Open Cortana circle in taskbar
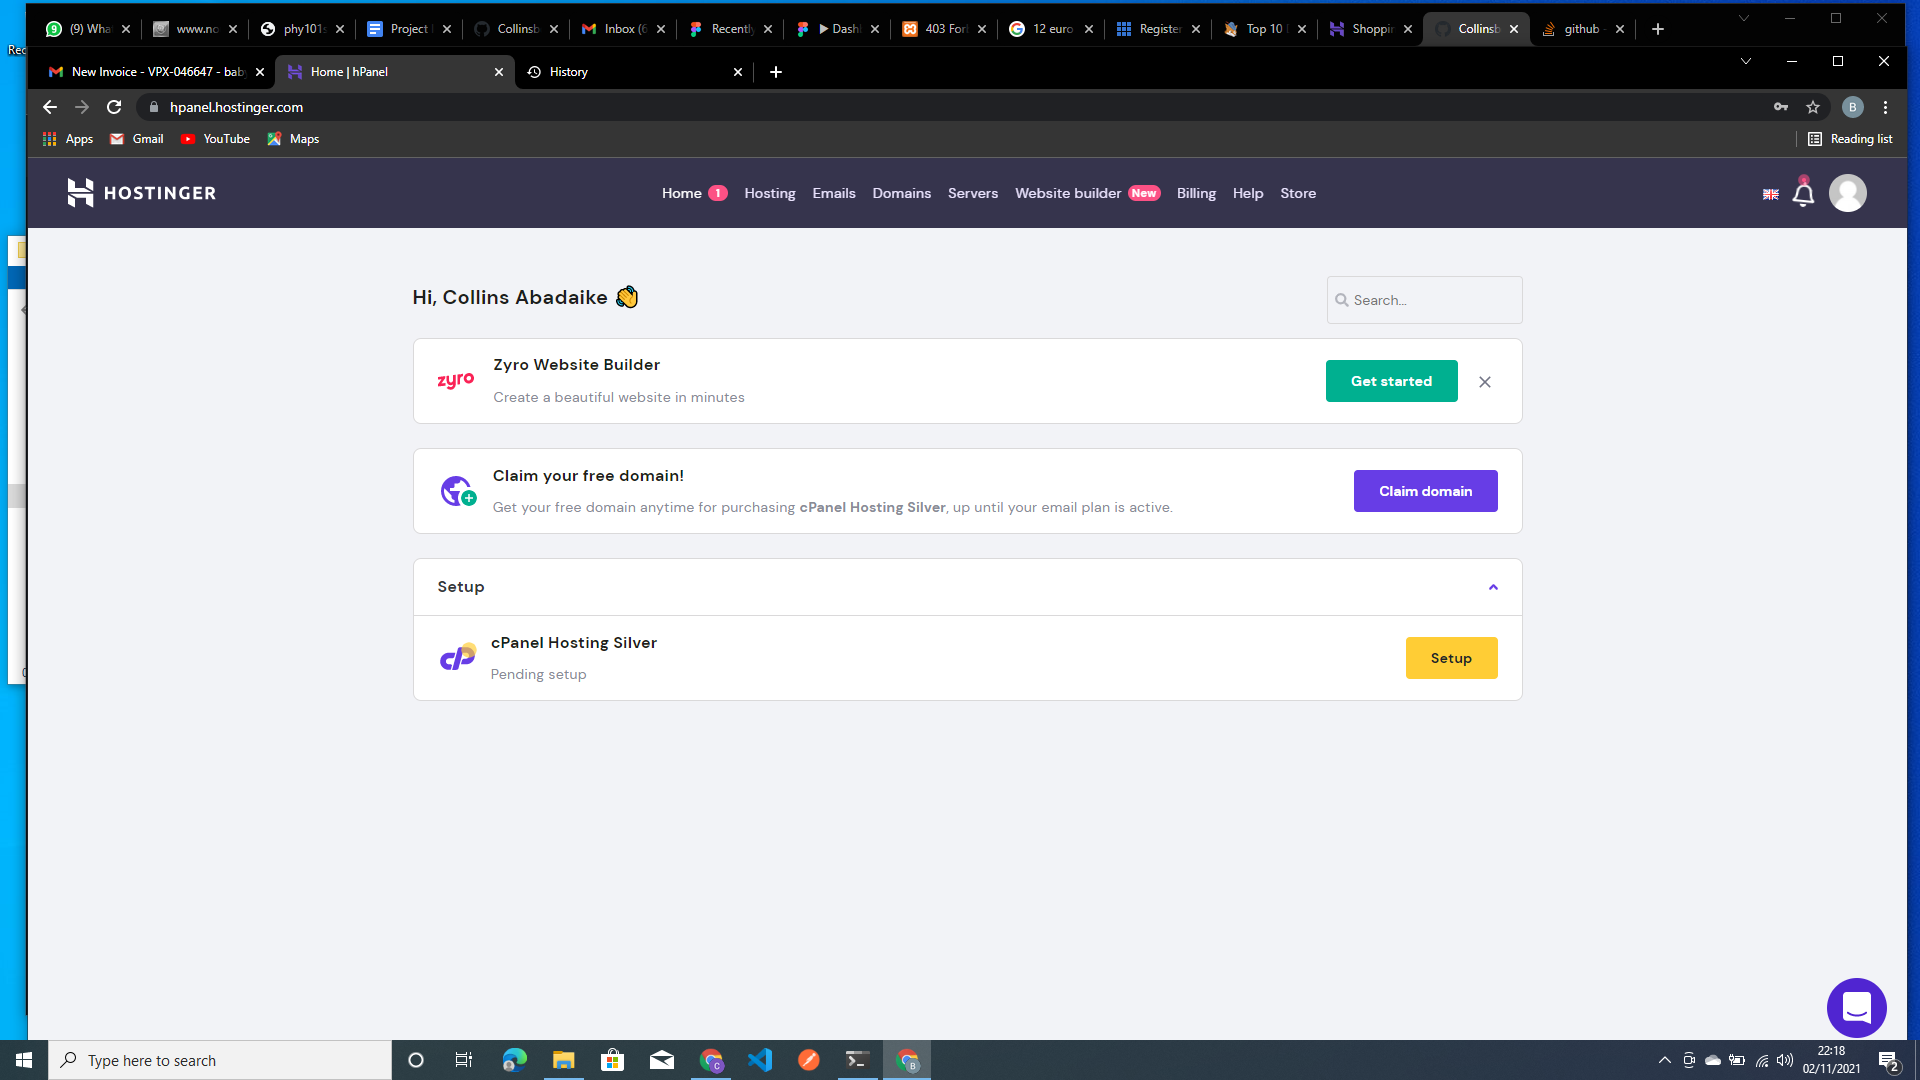 tap(416, 1060)
